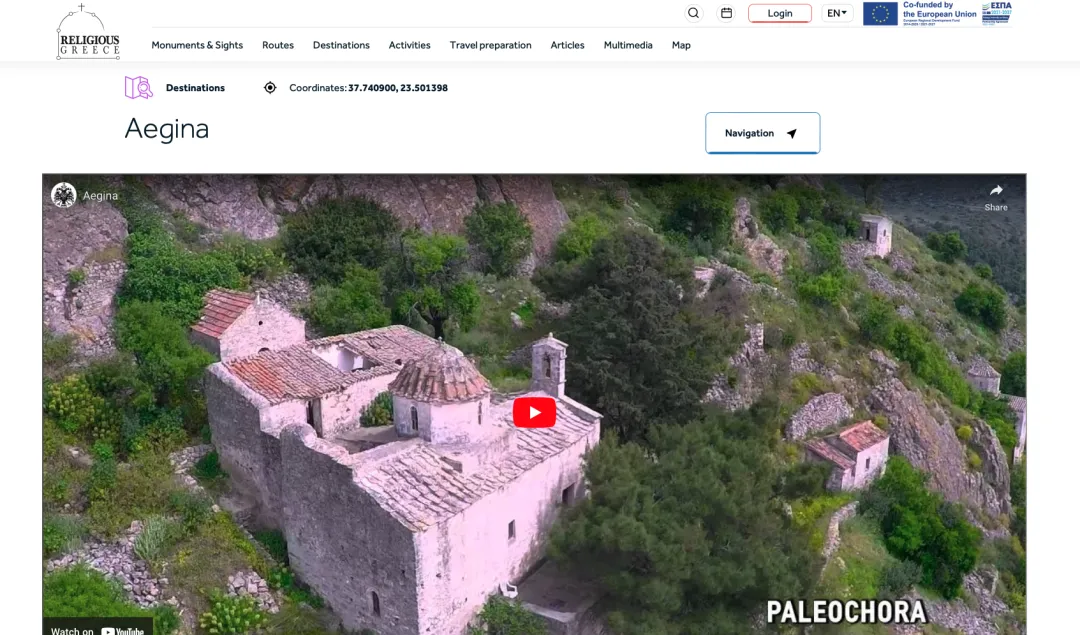Click the Navigation button

click(x=762, y=133)
